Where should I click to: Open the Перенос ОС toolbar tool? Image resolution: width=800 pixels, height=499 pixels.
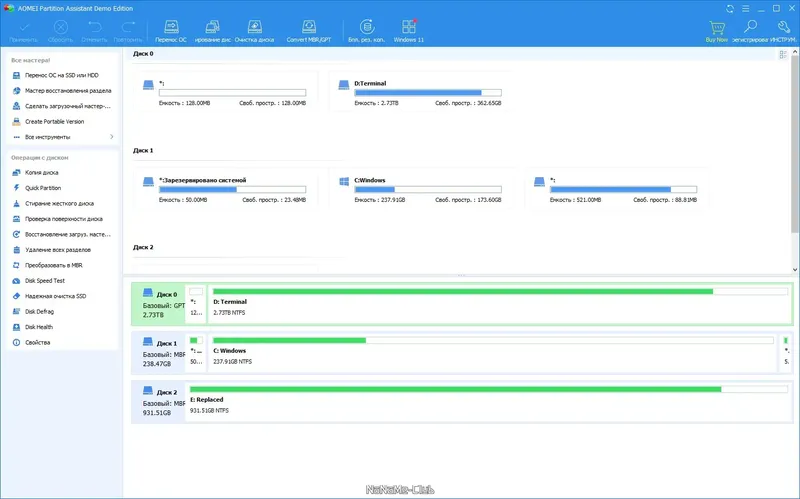click(171, 31)
